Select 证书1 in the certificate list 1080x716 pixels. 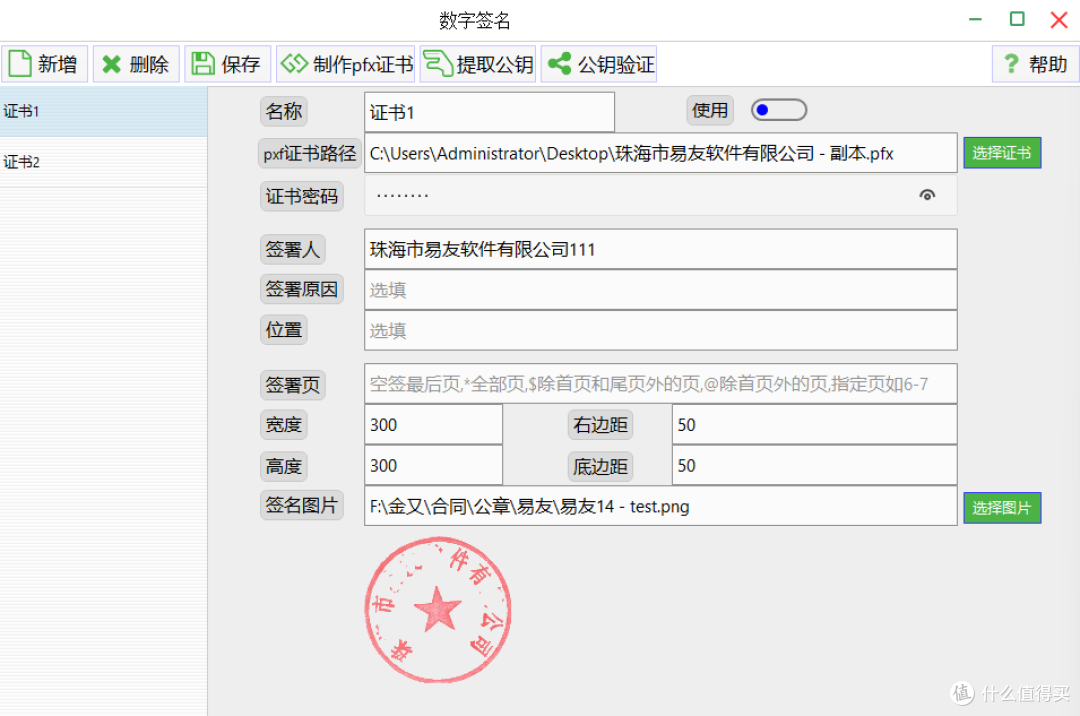point(103,112)
